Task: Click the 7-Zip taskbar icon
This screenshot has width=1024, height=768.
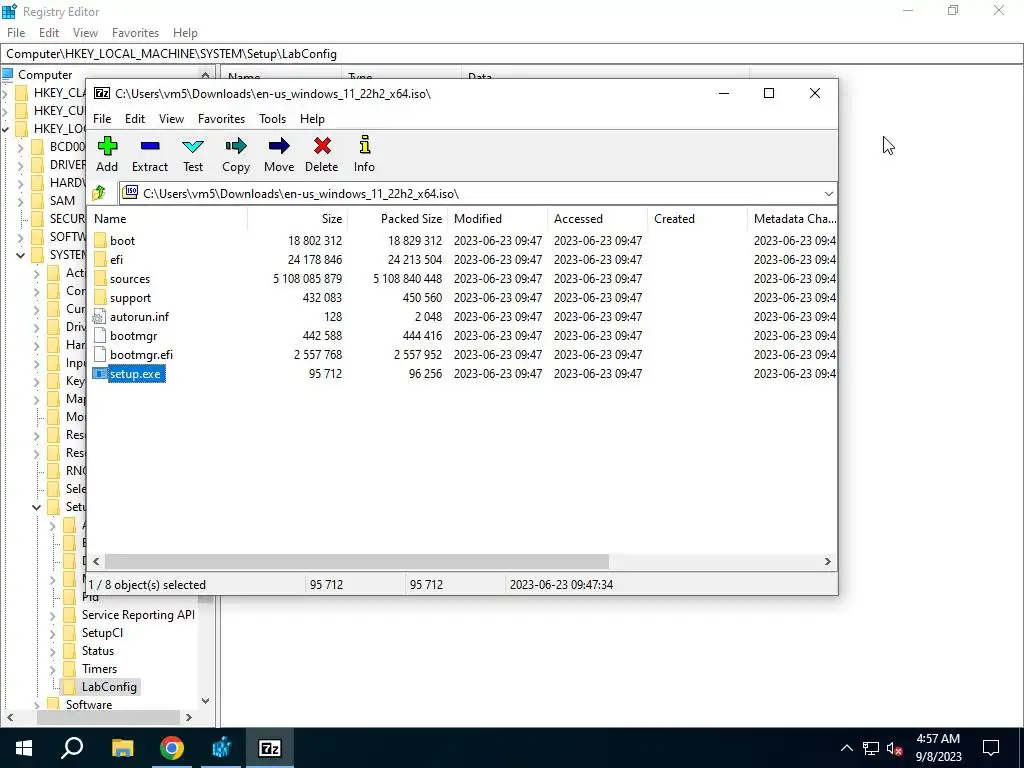Action: [270, 748]
